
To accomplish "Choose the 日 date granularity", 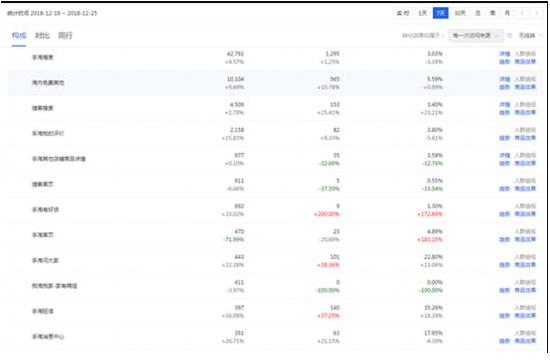I will 478,13.
